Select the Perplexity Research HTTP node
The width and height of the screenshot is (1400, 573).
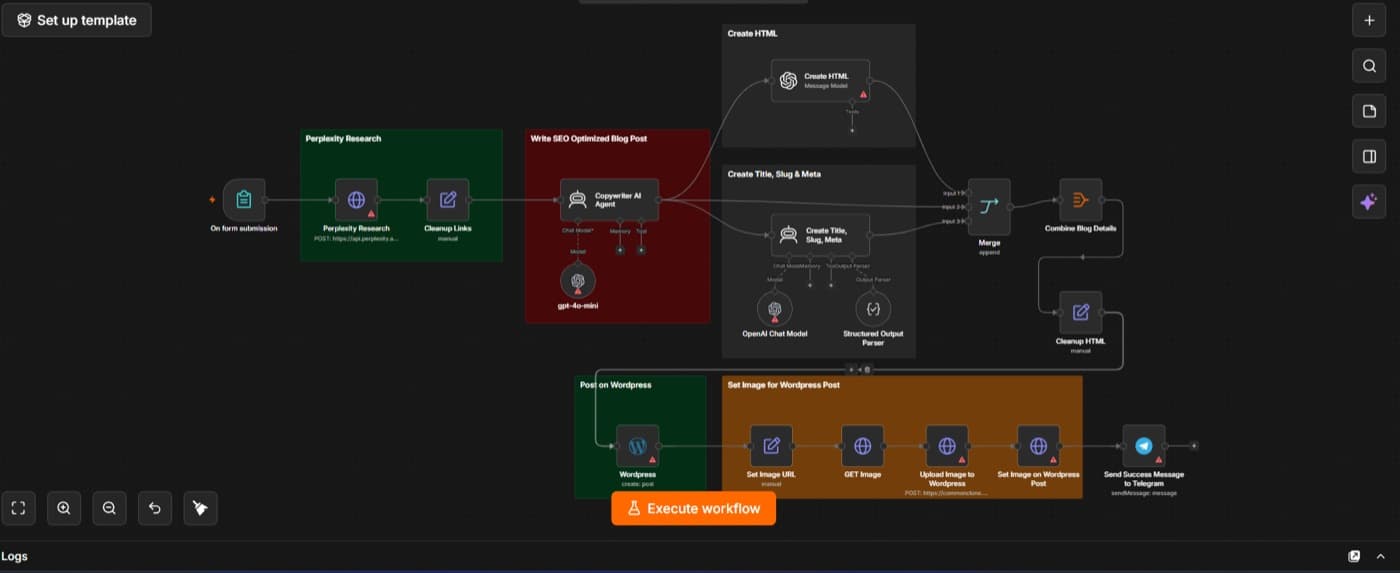point(356,200)
